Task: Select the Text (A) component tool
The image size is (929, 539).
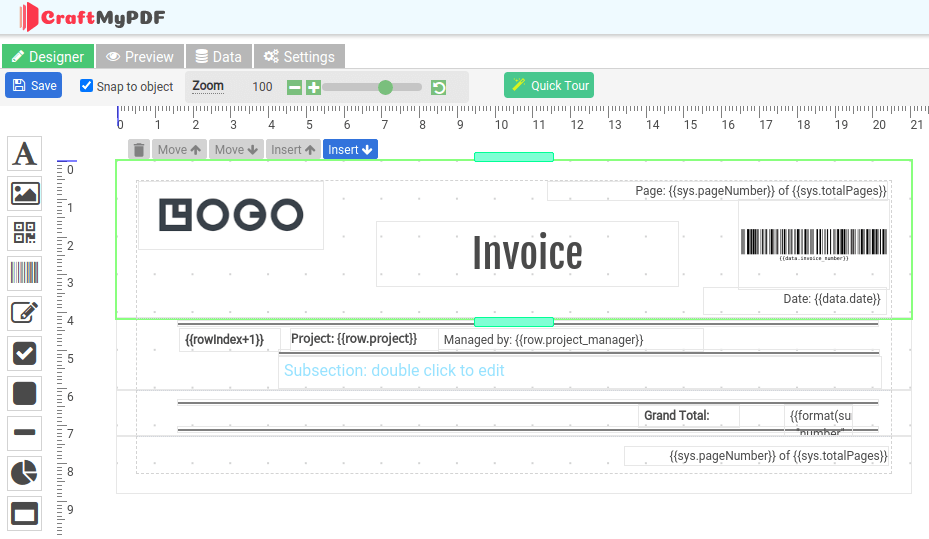Action: pos(24,153)
